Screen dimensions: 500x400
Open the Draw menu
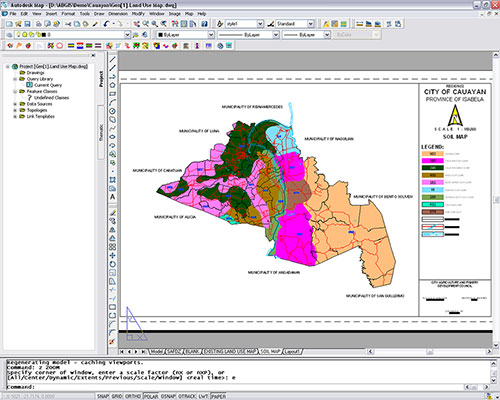pyautogui.click(x=99, y=14)
